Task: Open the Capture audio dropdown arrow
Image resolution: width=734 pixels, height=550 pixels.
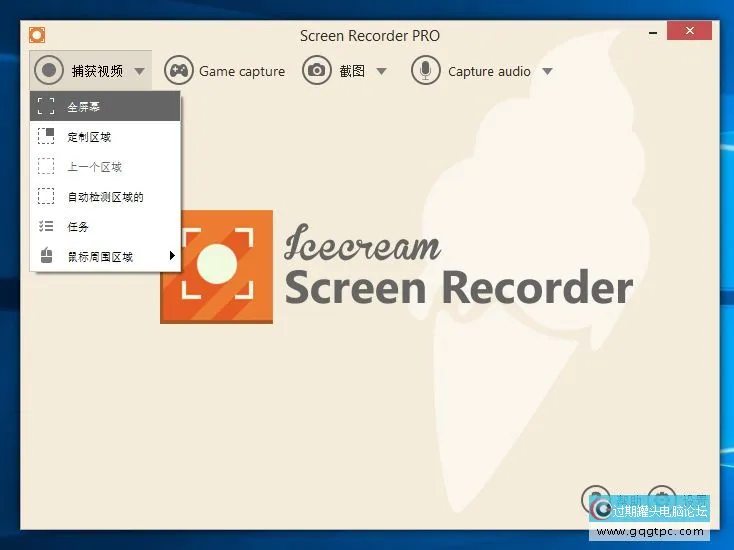Action: point(547,72)
